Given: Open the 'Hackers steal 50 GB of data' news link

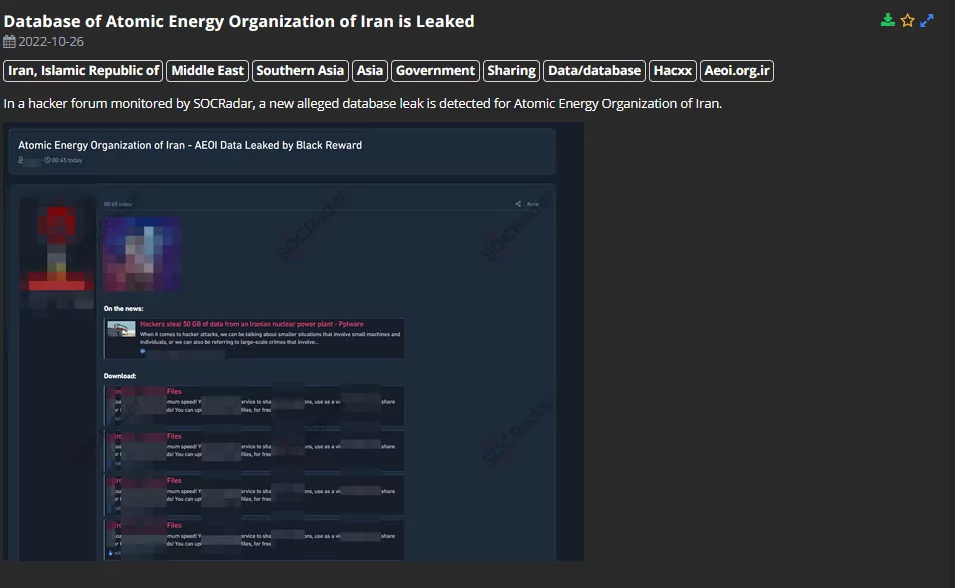Looking at the screenshot, I should coord(252,324).
